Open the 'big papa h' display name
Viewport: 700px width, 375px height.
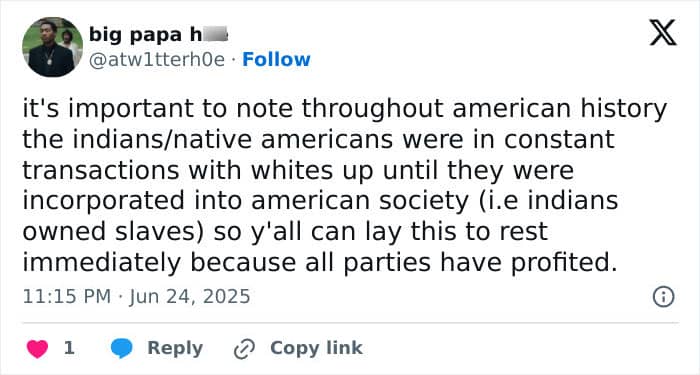pyautogui.click(x=158, y=34)
